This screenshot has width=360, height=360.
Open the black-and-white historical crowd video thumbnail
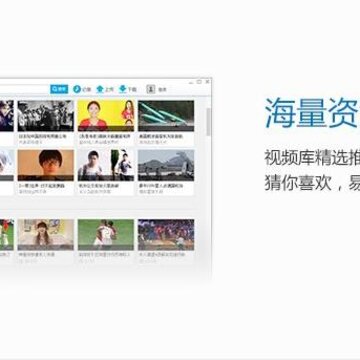pyautogui.click(x=46, y=116)
